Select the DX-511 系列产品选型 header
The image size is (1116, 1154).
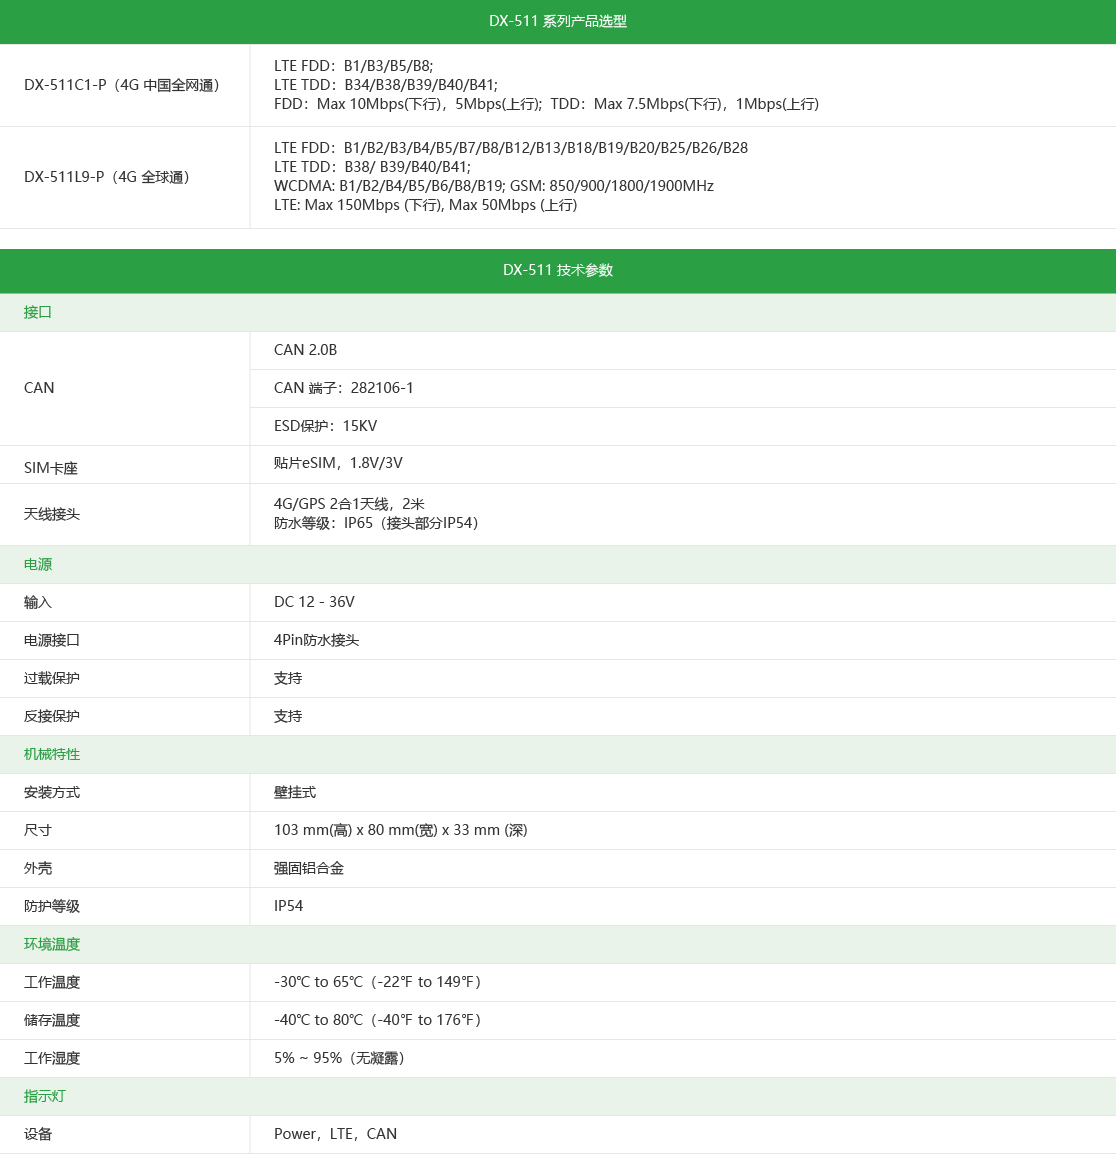click(x=558, y=21)
